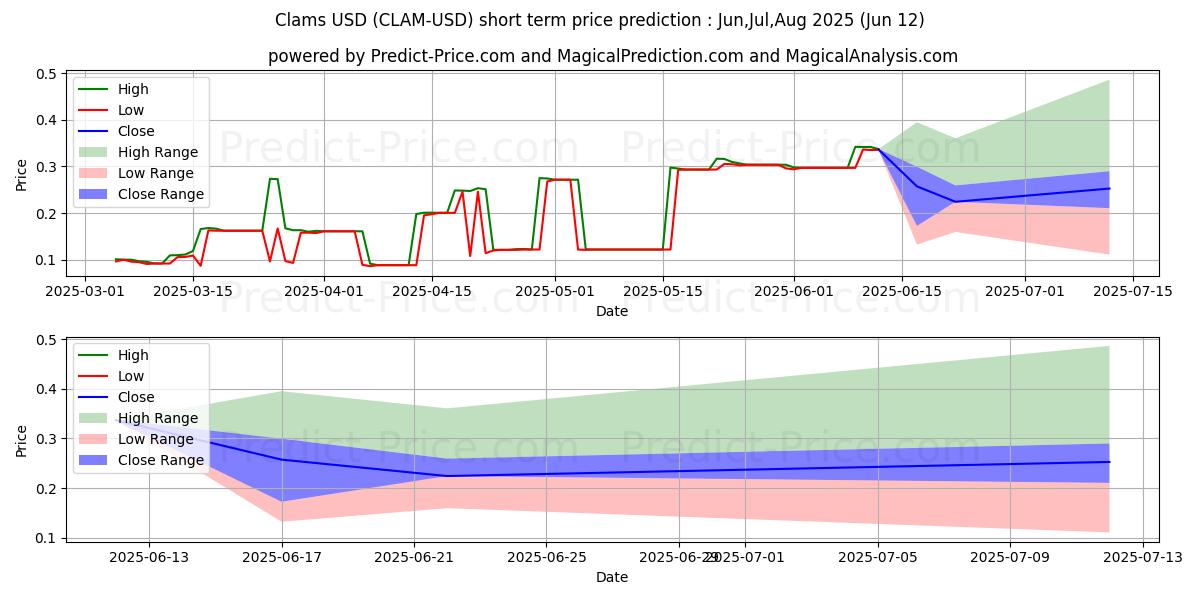Click the 2025-07-05 tick label on bottom chart
This screenshot has height=600, width=1200.
point(878,557)
